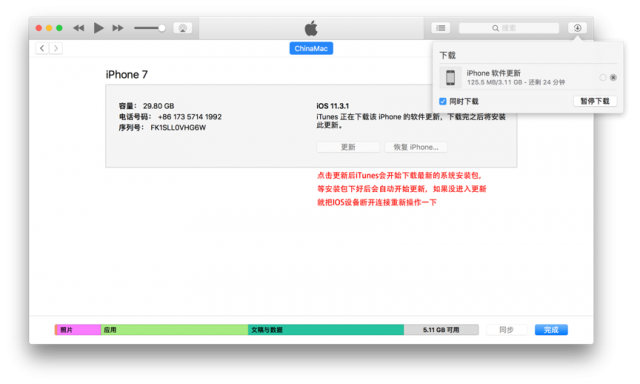This screenshot has height=384, width=640.
Task: Click the capacity value 29.80 GB
Action: click(x=158, y=106)
